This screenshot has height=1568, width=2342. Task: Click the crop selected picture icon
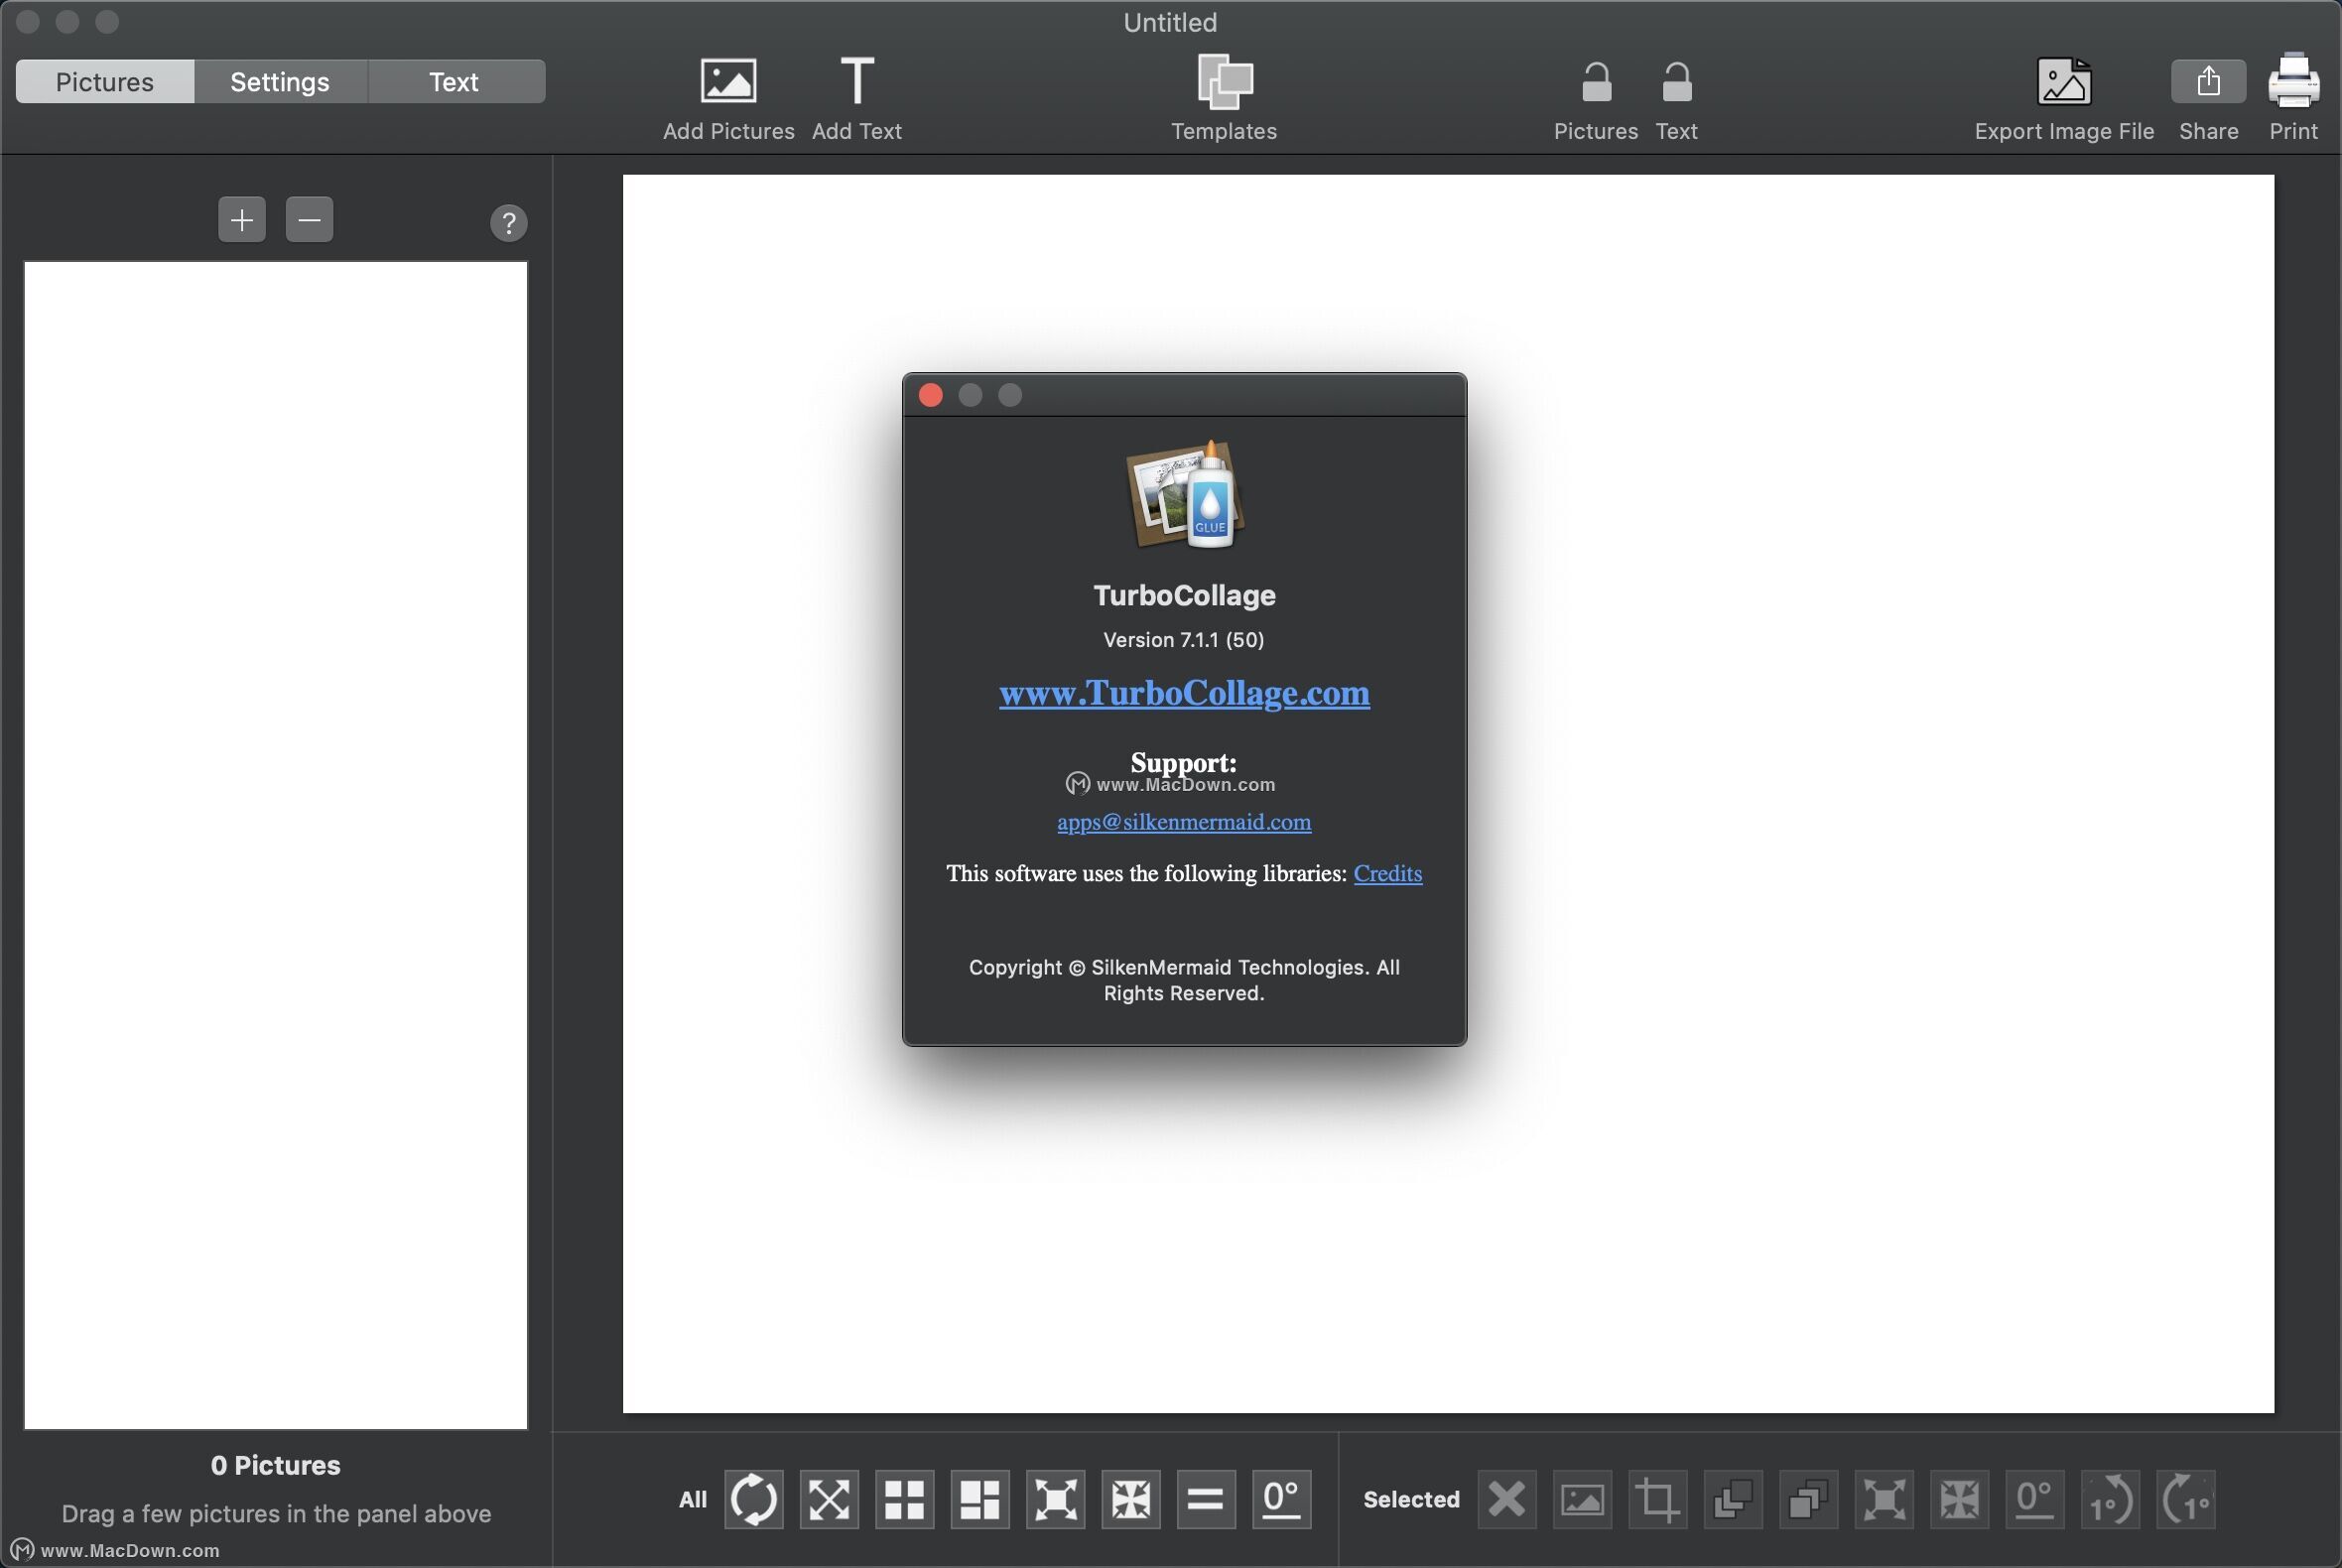[x=1657, y=1499]
